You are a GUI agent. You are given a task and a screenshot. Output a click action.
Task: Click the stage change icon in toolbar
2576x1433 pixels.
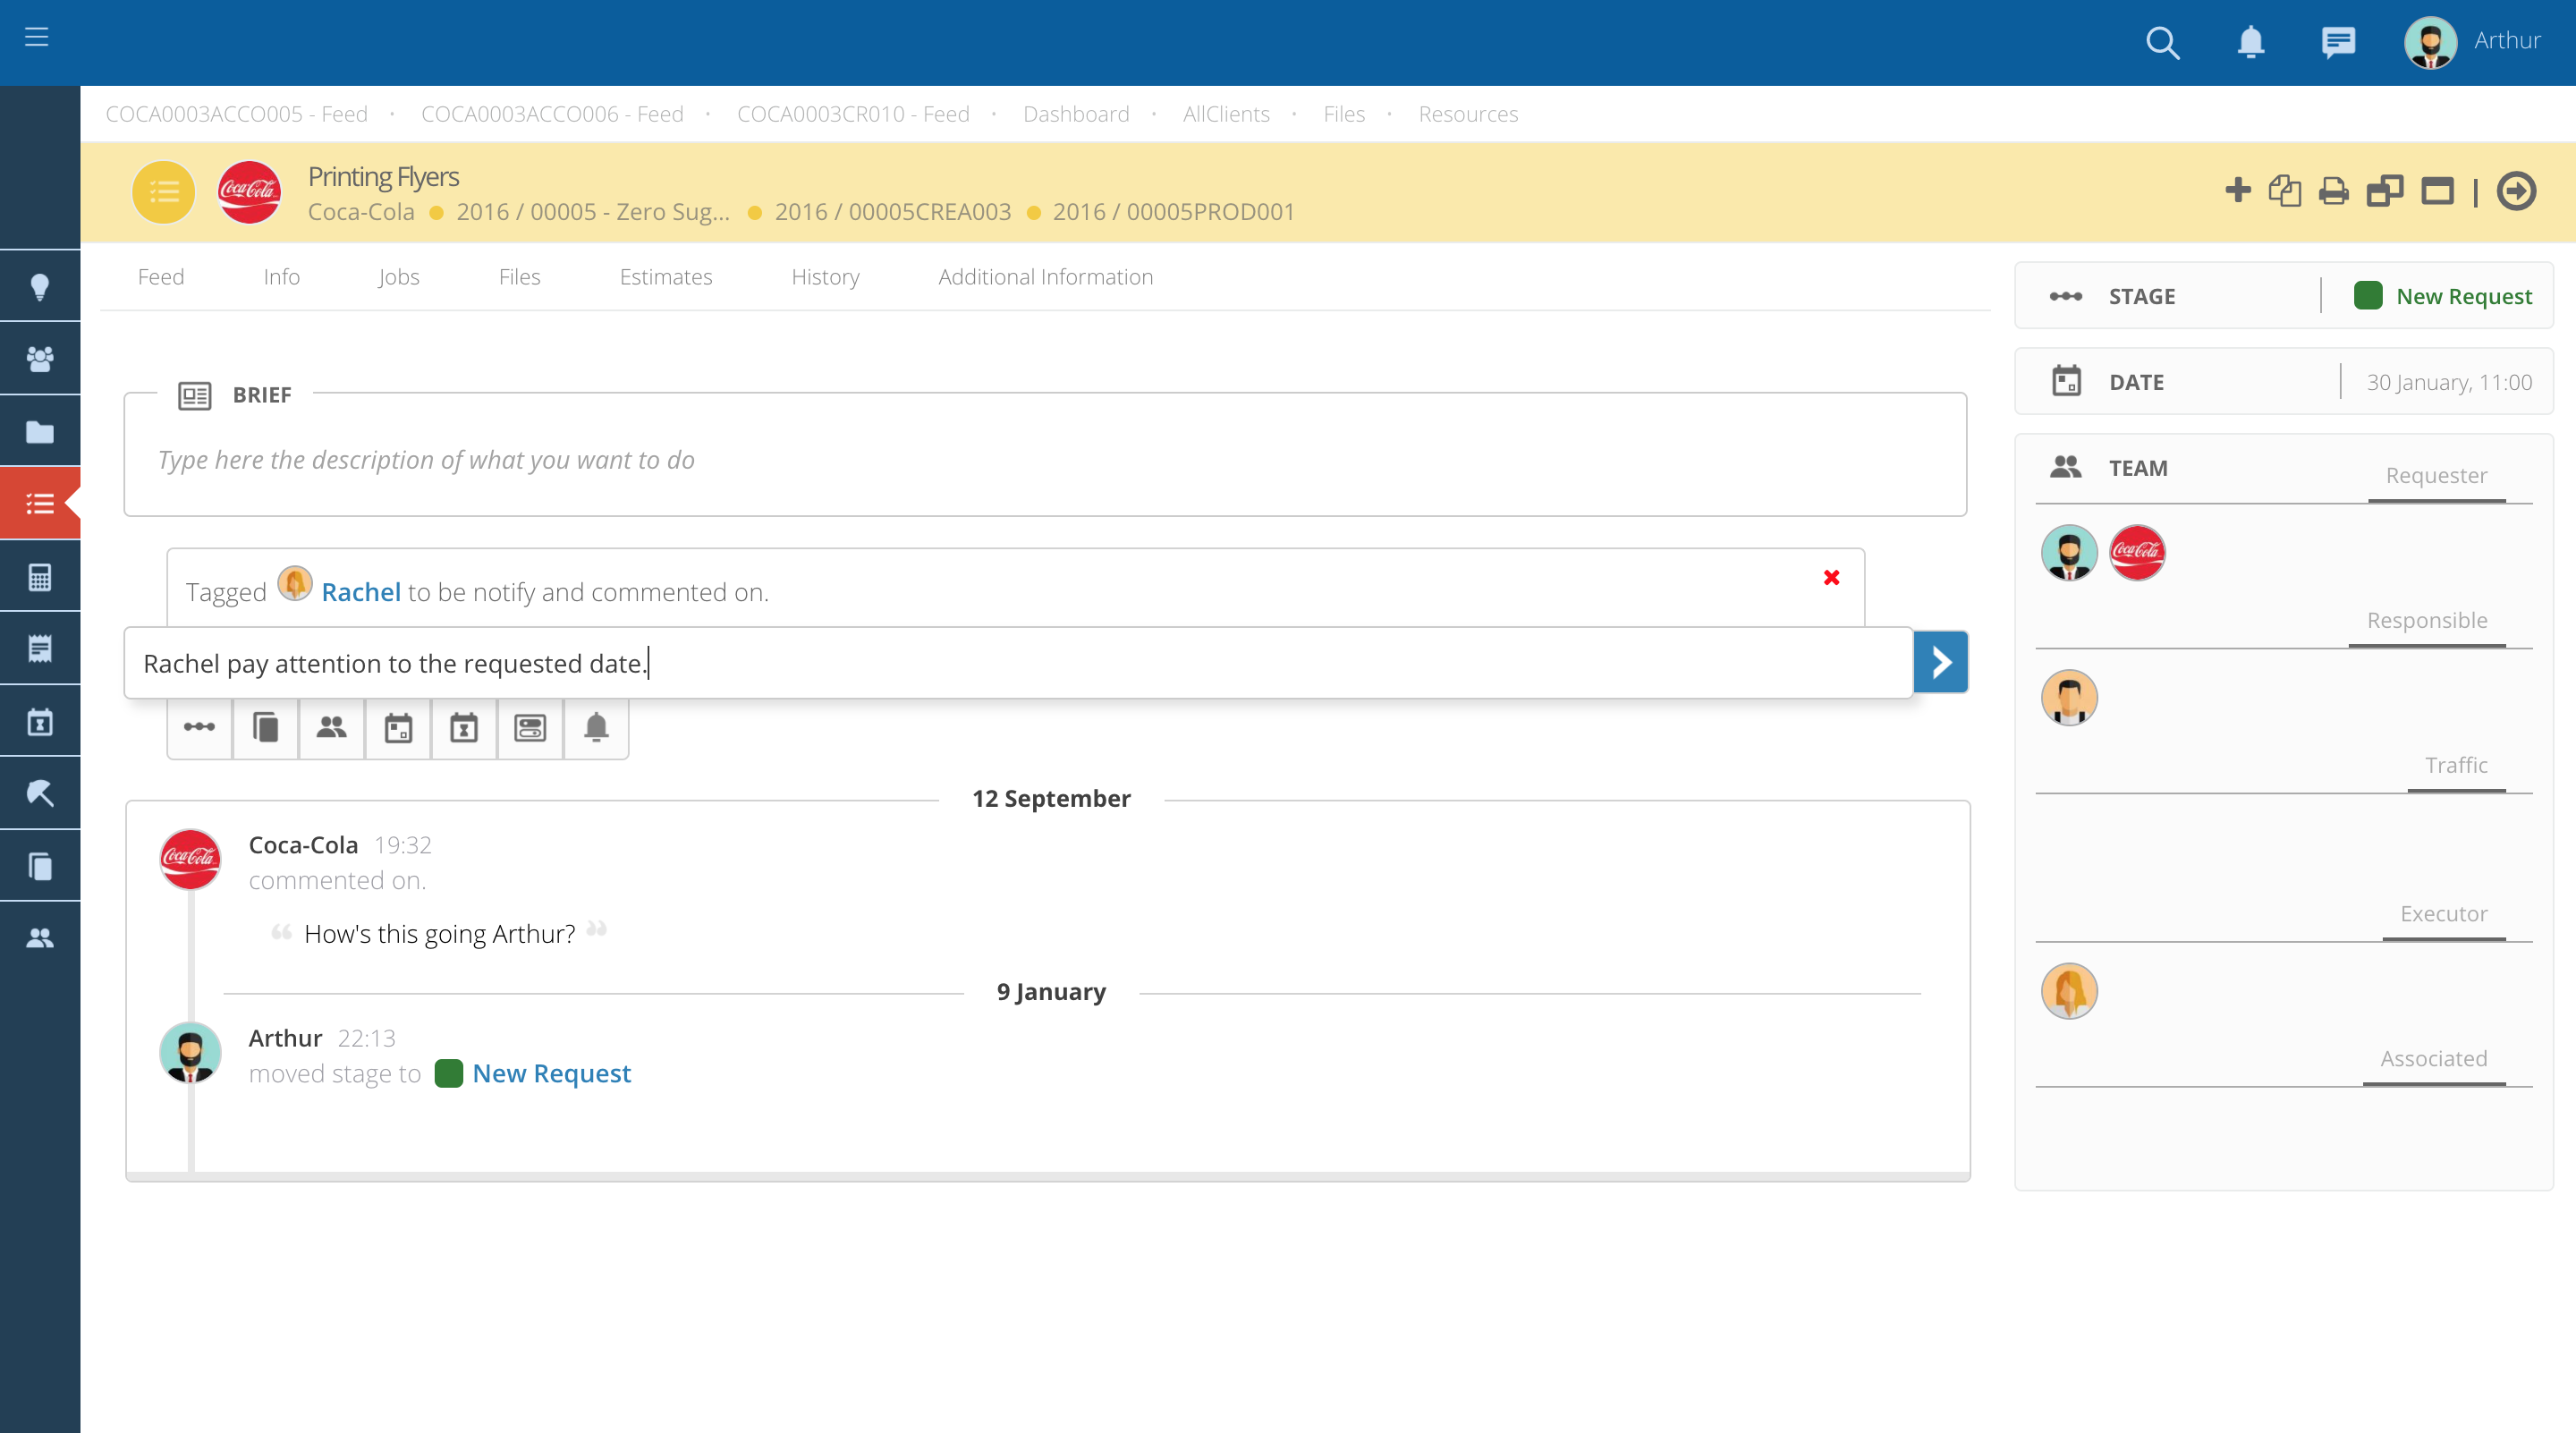point(199,727)
